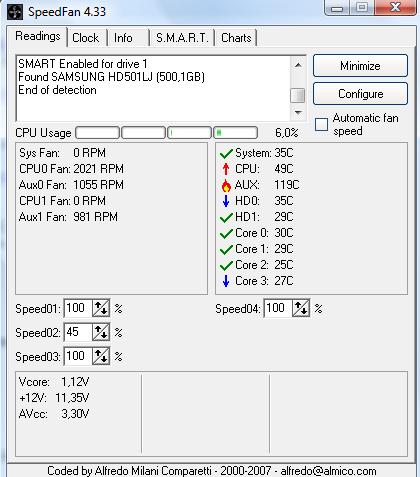Click the log scrollbar down arrow

pos(298,113)
